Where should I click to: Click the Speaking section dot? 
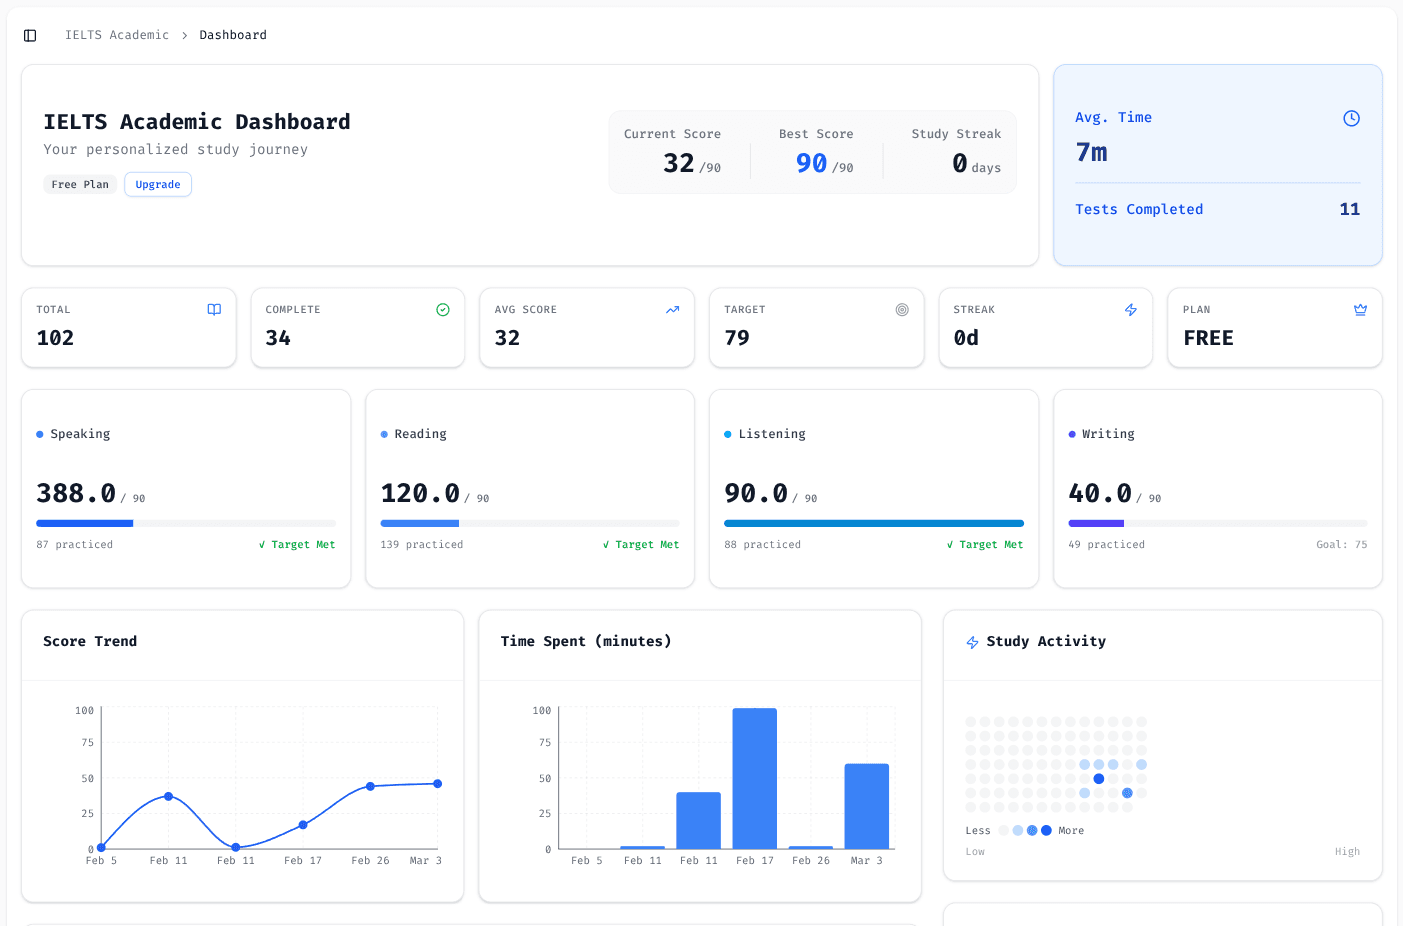pos(40,434)
